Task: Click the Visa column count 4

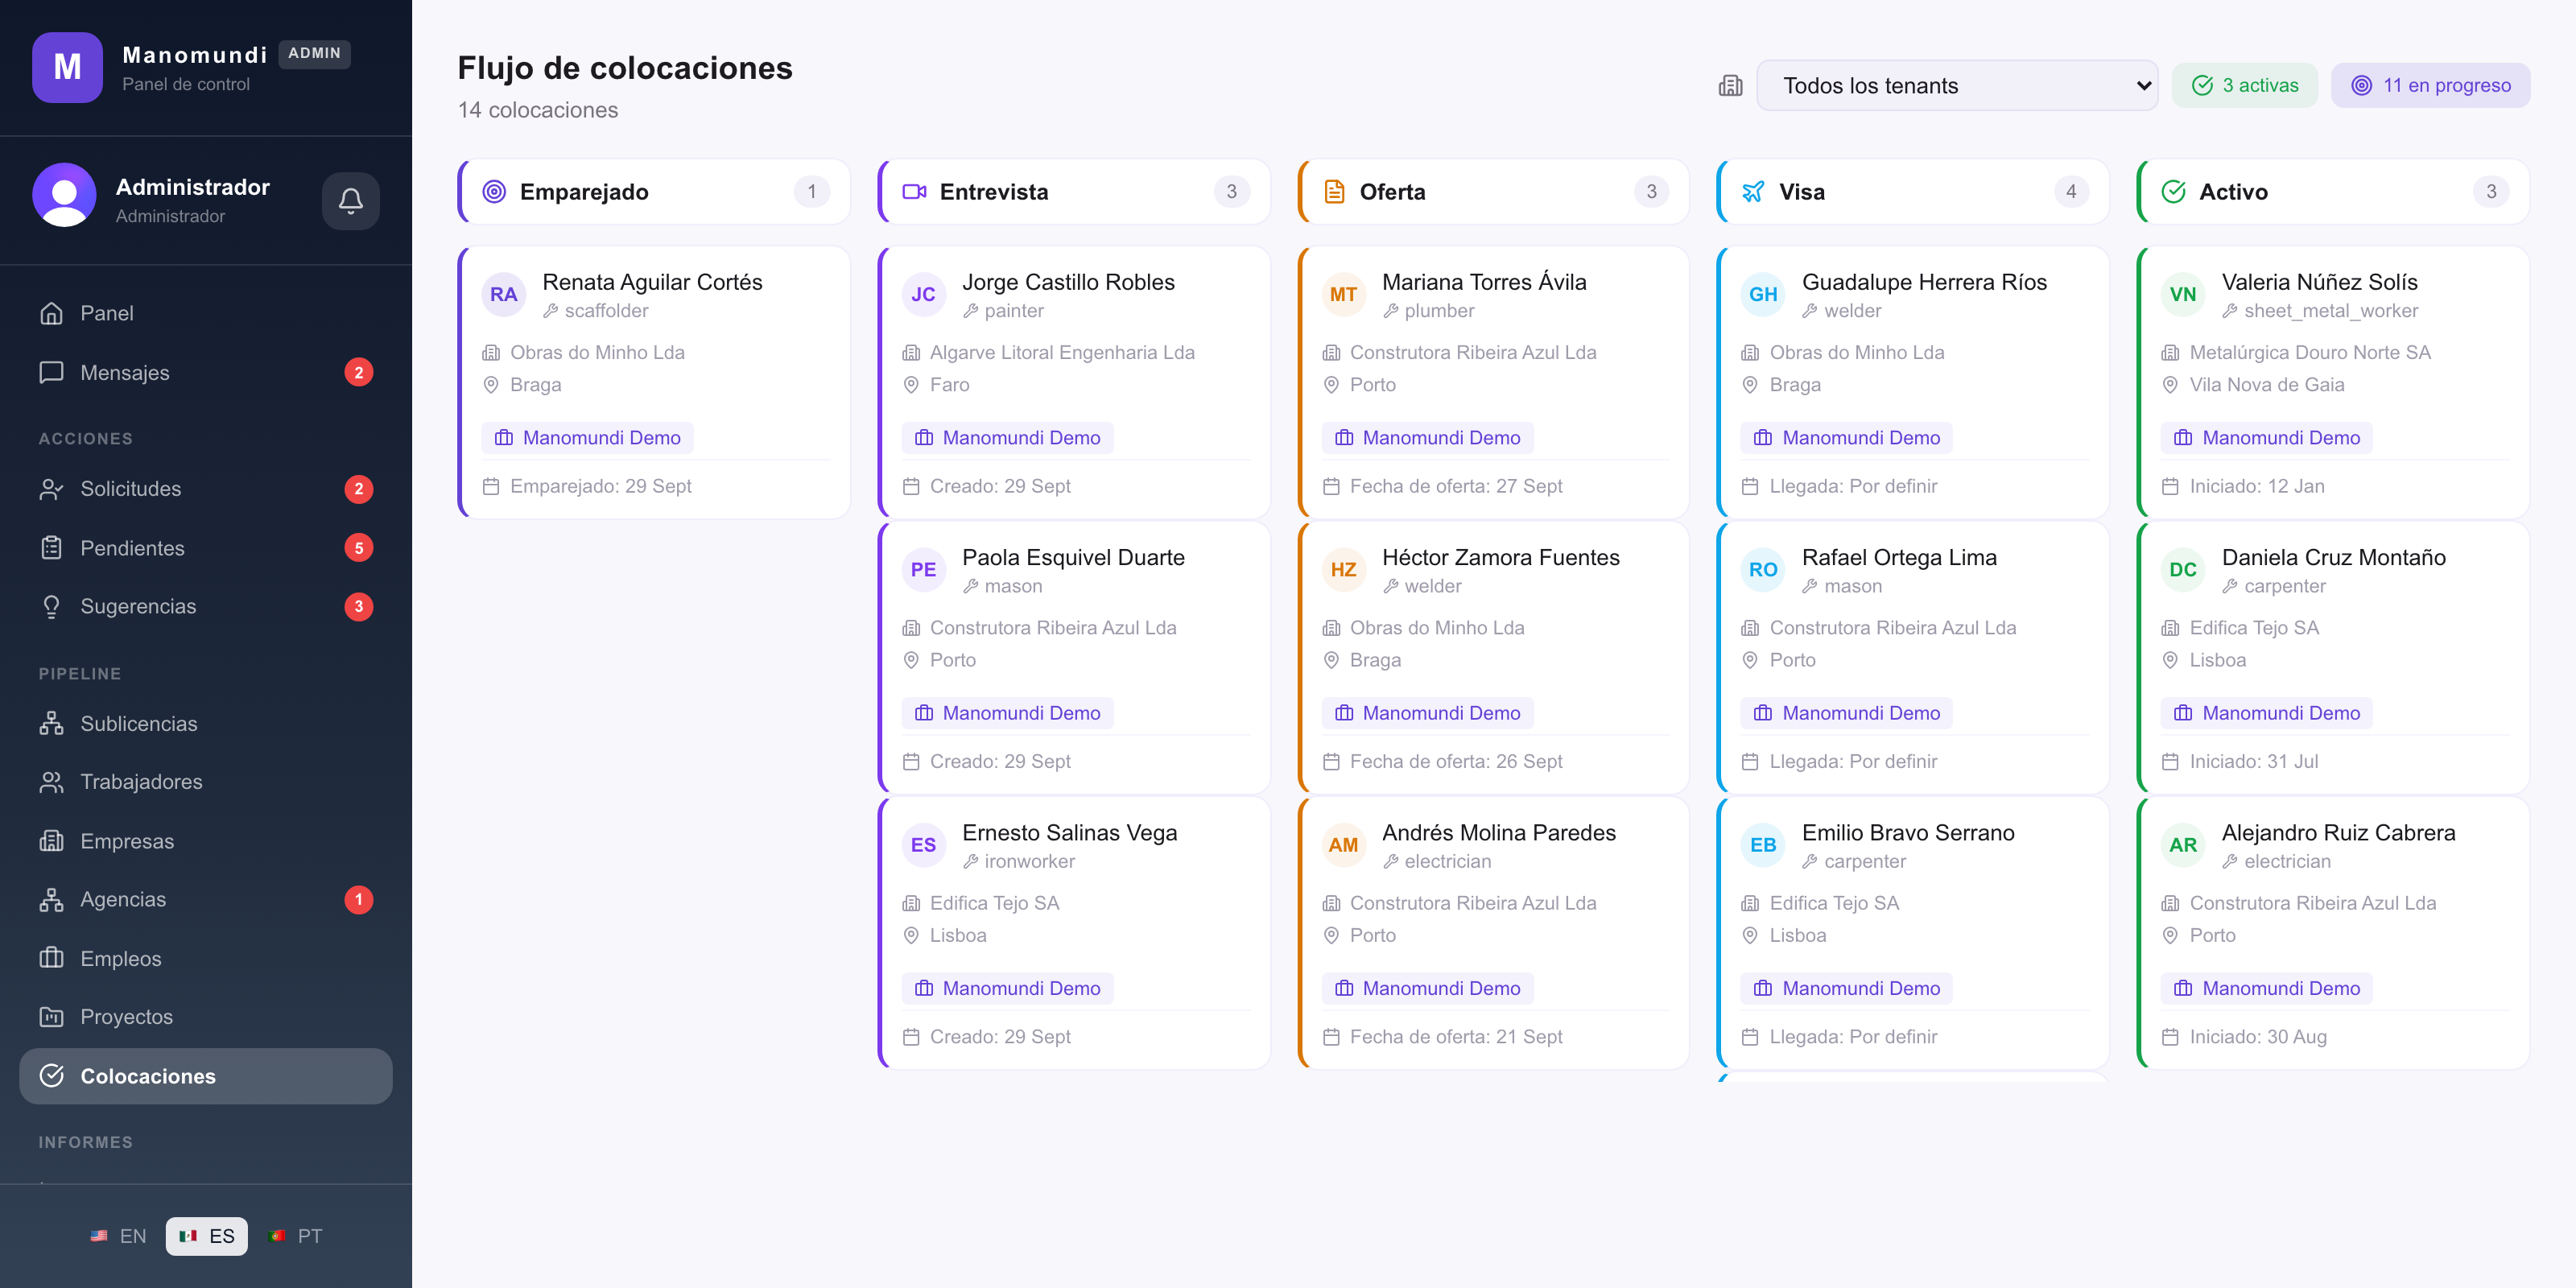Action: pyautogui.click(x=2071, y=192)
